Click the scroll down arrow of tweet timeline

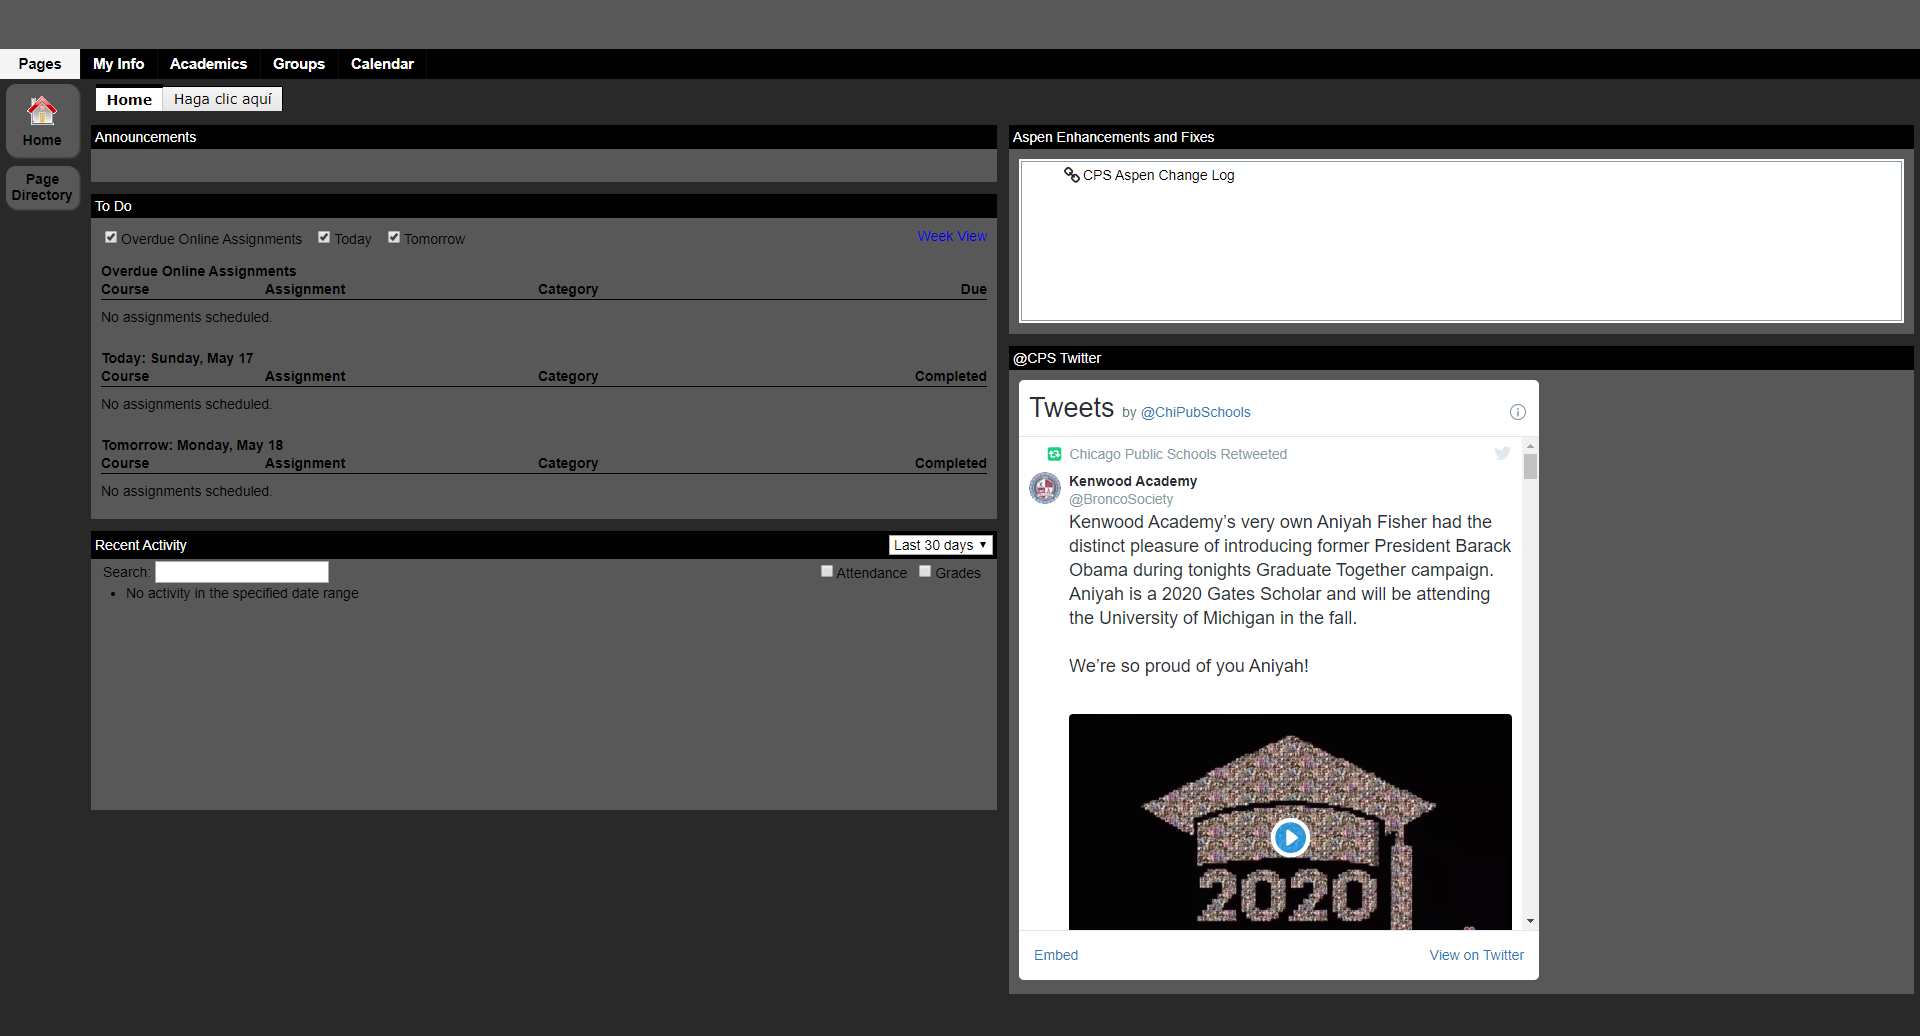tap(1530, 921)
